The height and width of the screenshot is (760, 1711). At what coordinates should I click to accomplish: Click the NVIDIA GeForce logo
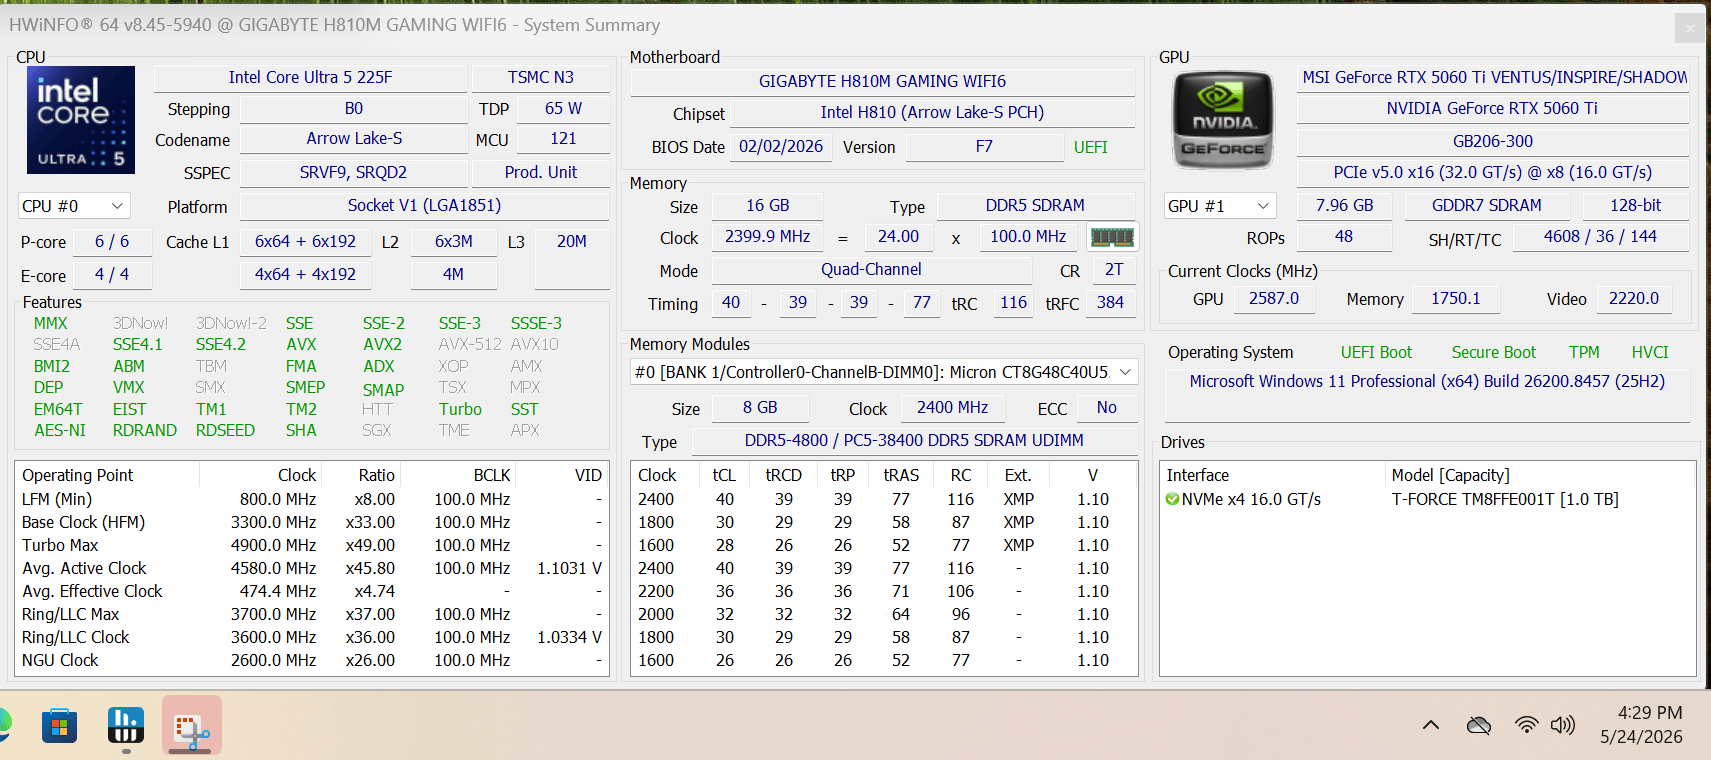pyautogui.click(x=1222, y=120)
